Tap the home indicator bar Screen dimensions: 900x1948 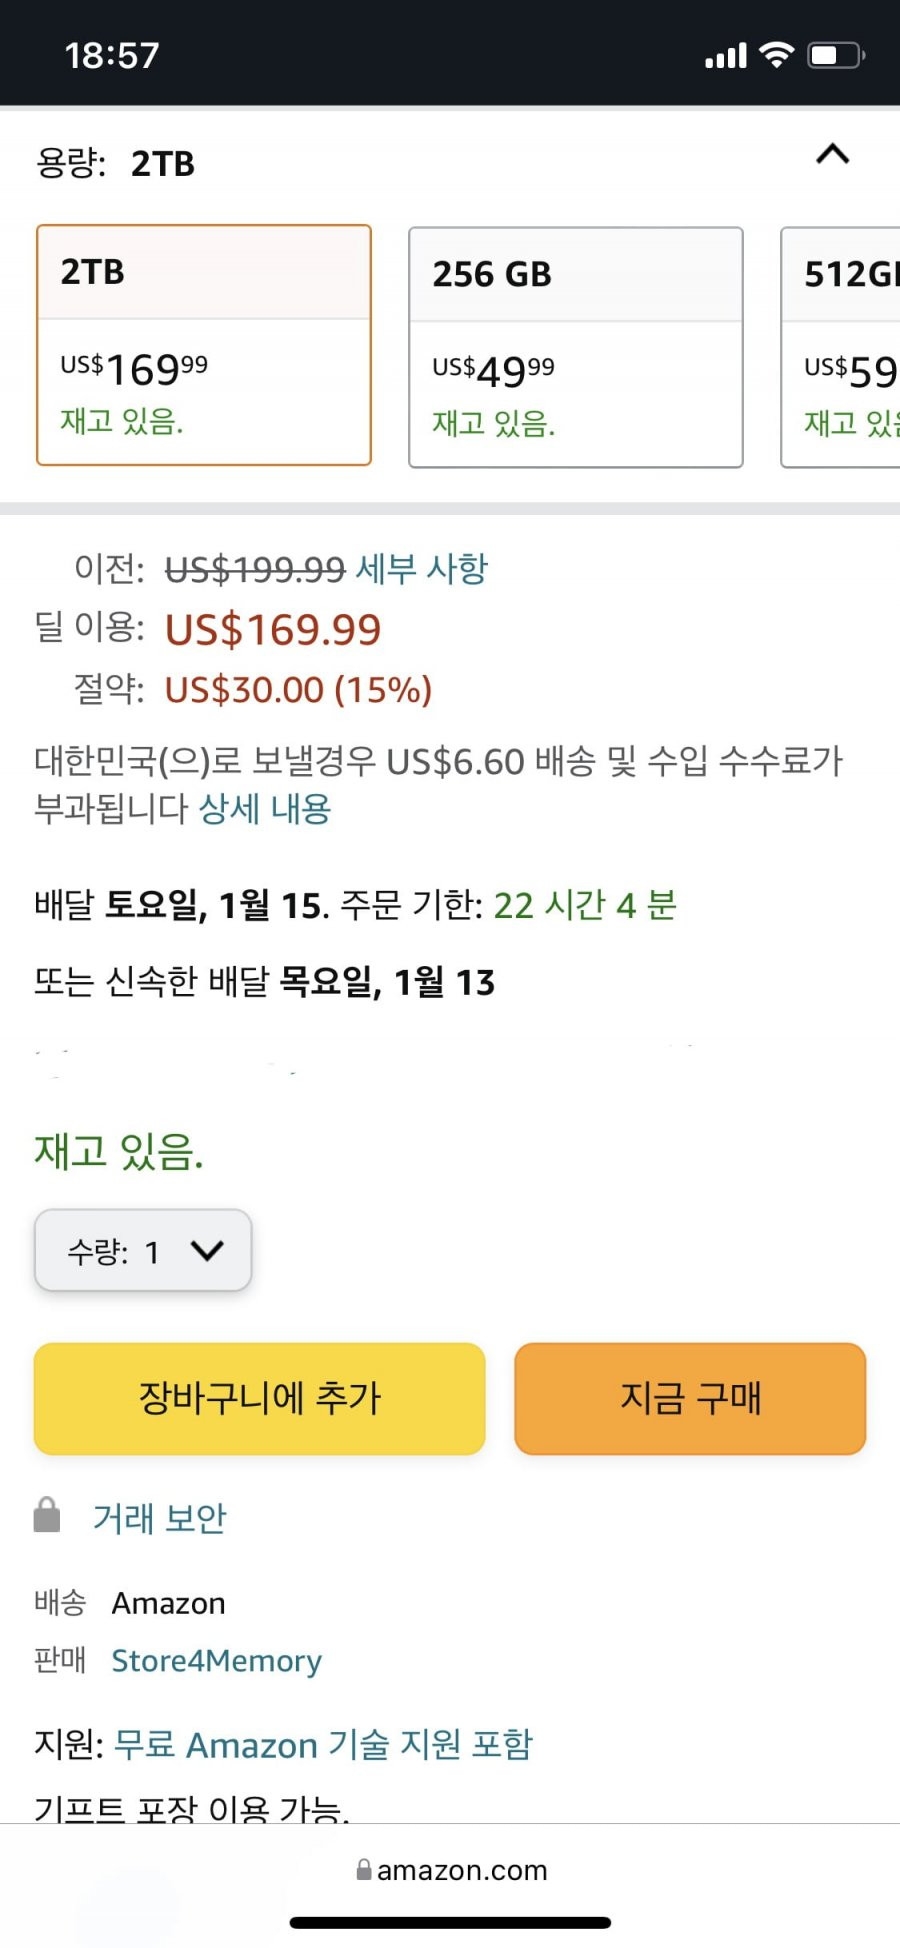pos(450,1922)
